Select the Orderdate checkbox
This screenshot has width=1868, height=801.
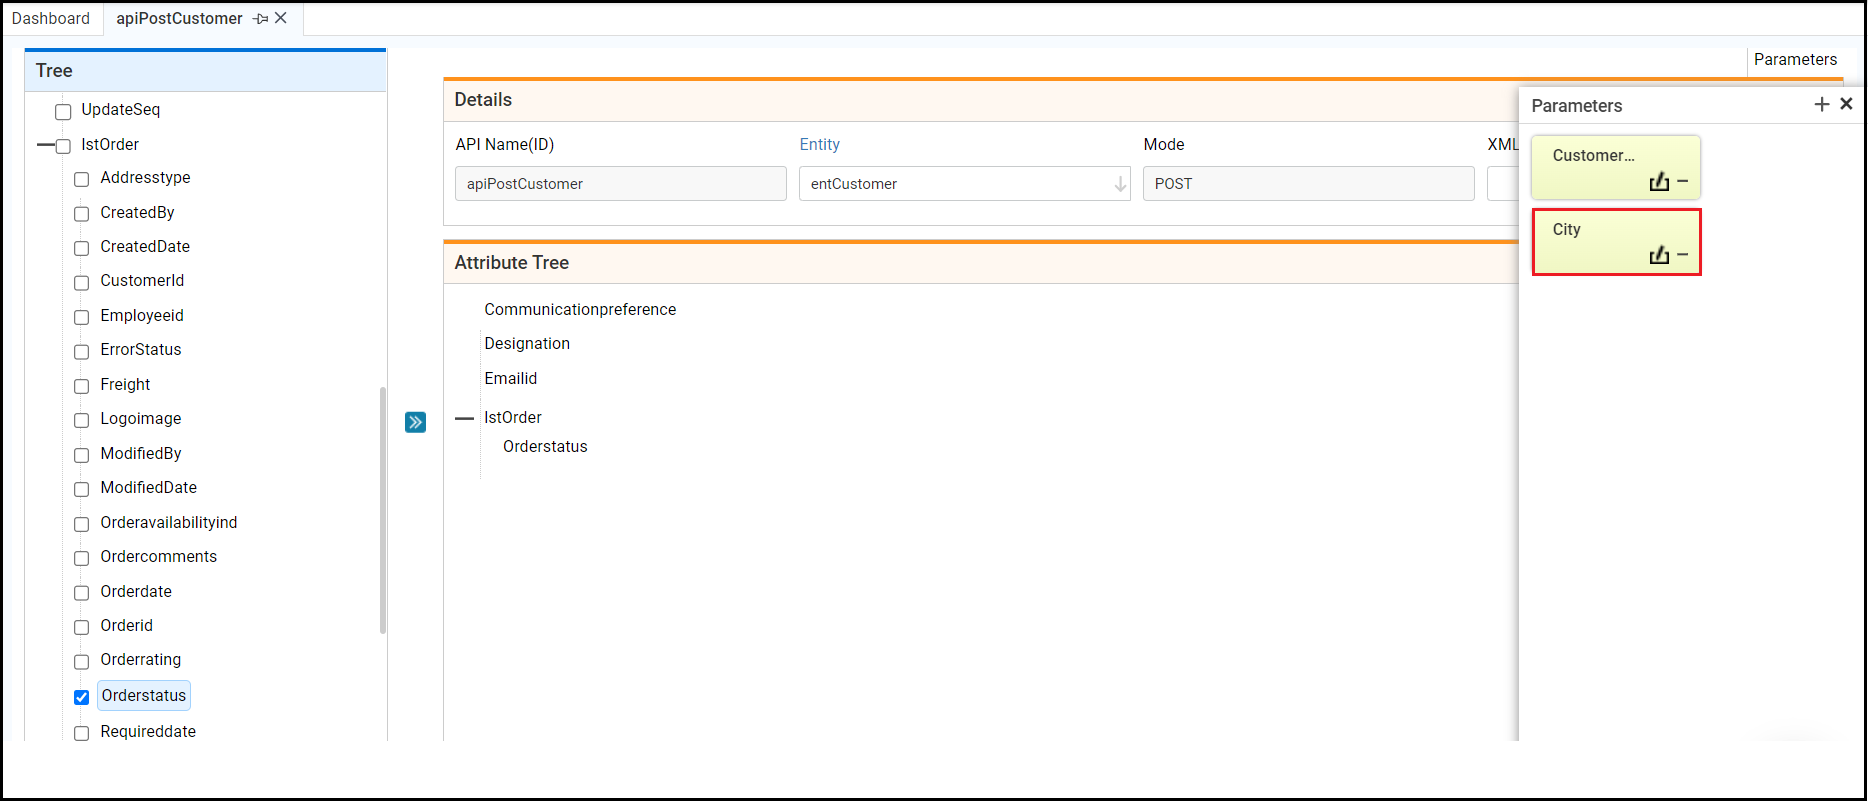[x=82, y=593]
